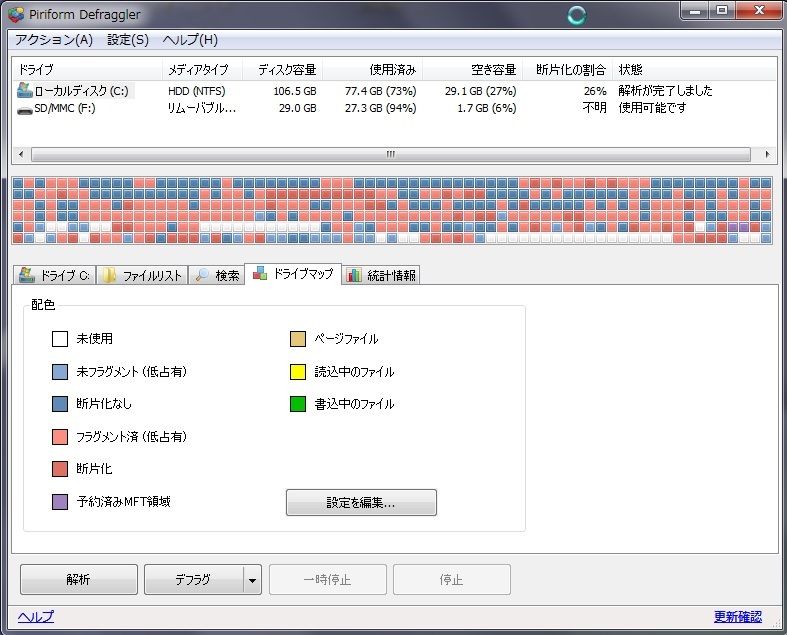The height and width of the screenshot is (635, 787).
Task: Click the ドライブ C: tab icon
Action: click(x=27, y=275)
